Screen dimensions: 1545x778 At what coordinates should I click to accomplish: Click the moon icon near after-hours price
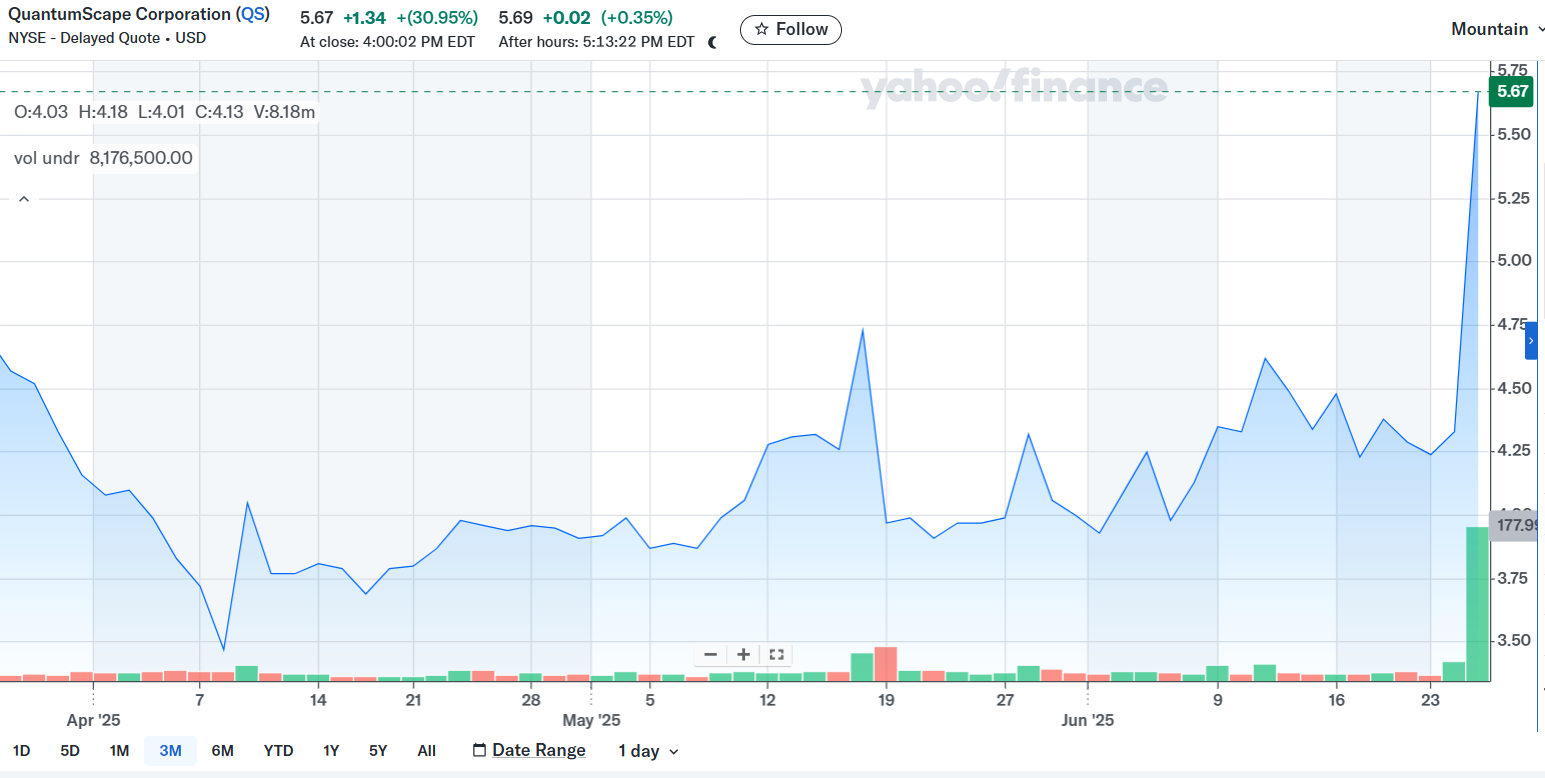click(712, 42)
